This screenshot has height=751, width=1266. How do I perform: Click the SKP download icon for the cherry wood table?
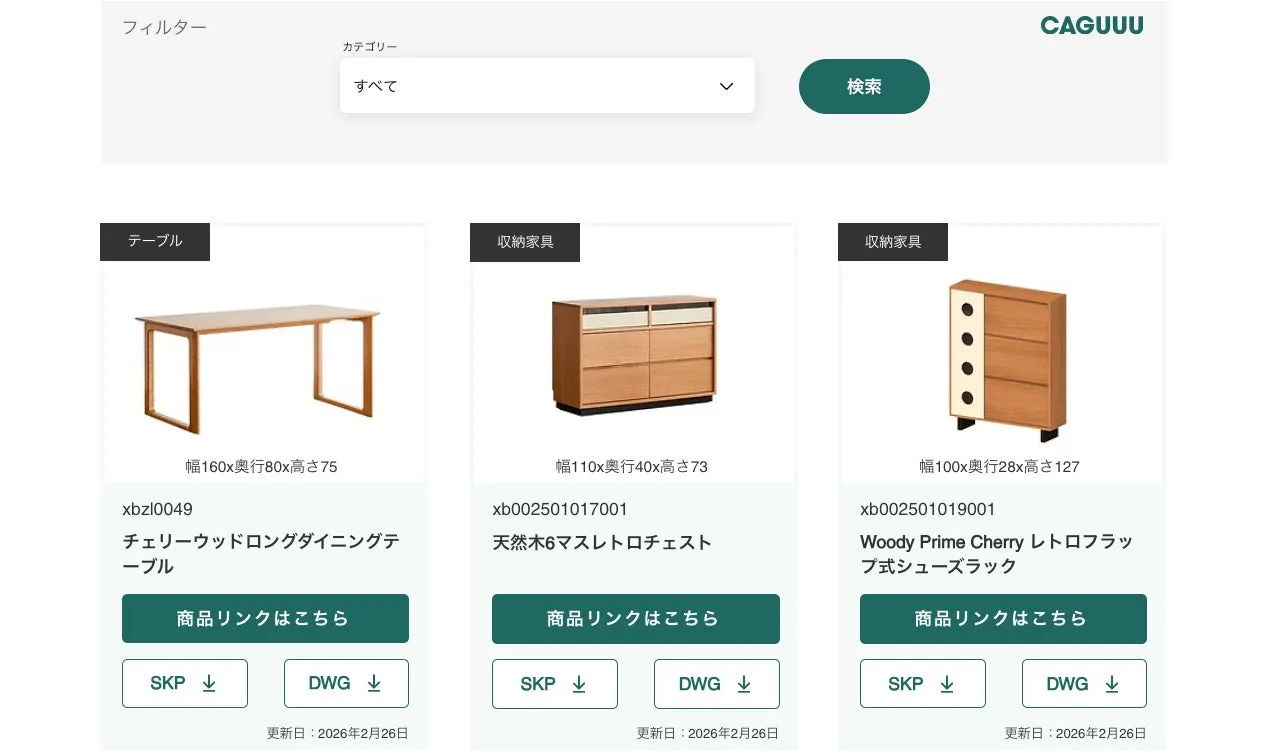tap(209, 683)
